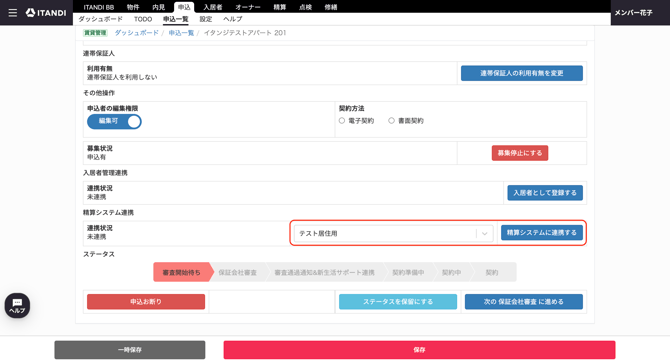The height and width of the screenshot is (362, 670).
Task: Open 設定 sub-navigation tab
Action: tap(206, 19)
